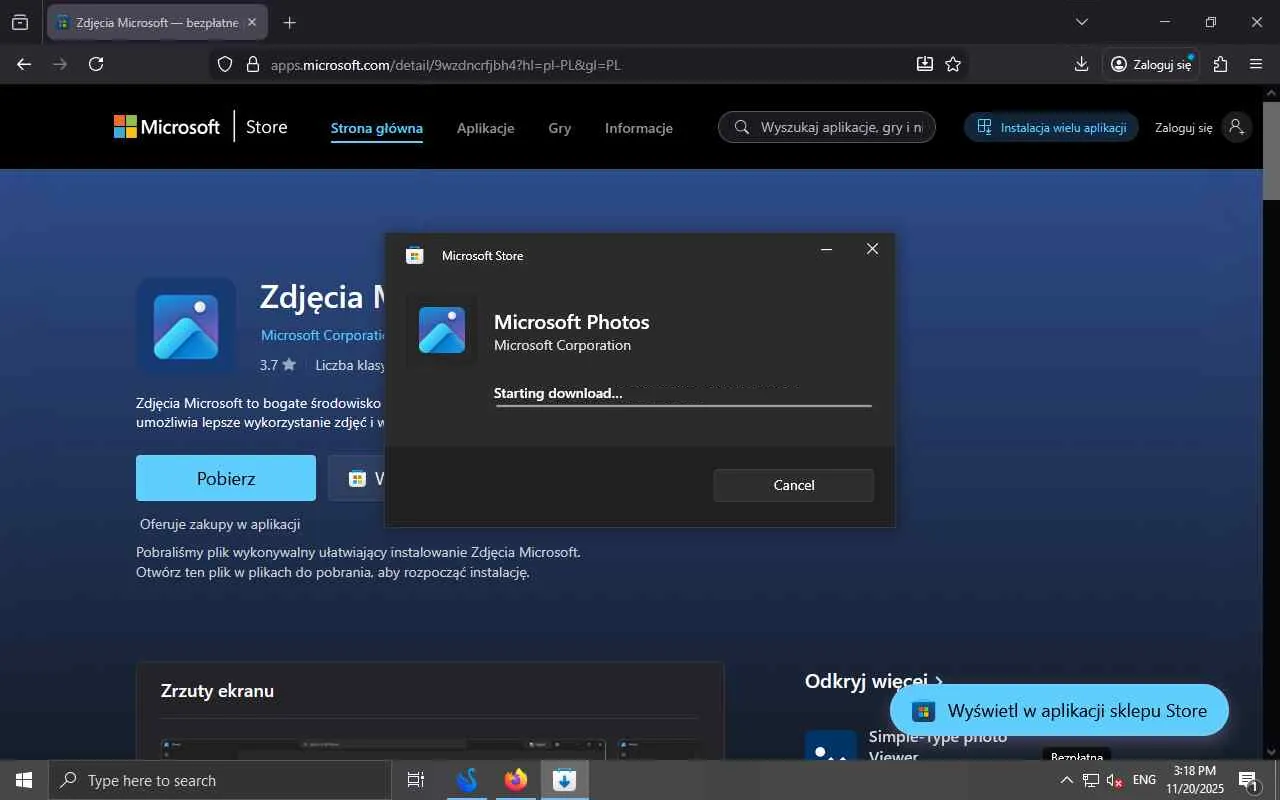The width and height of the screenshot is (1280, 800).
Task: Click the Store installer taskbar icon
Action: click(564, 780)
